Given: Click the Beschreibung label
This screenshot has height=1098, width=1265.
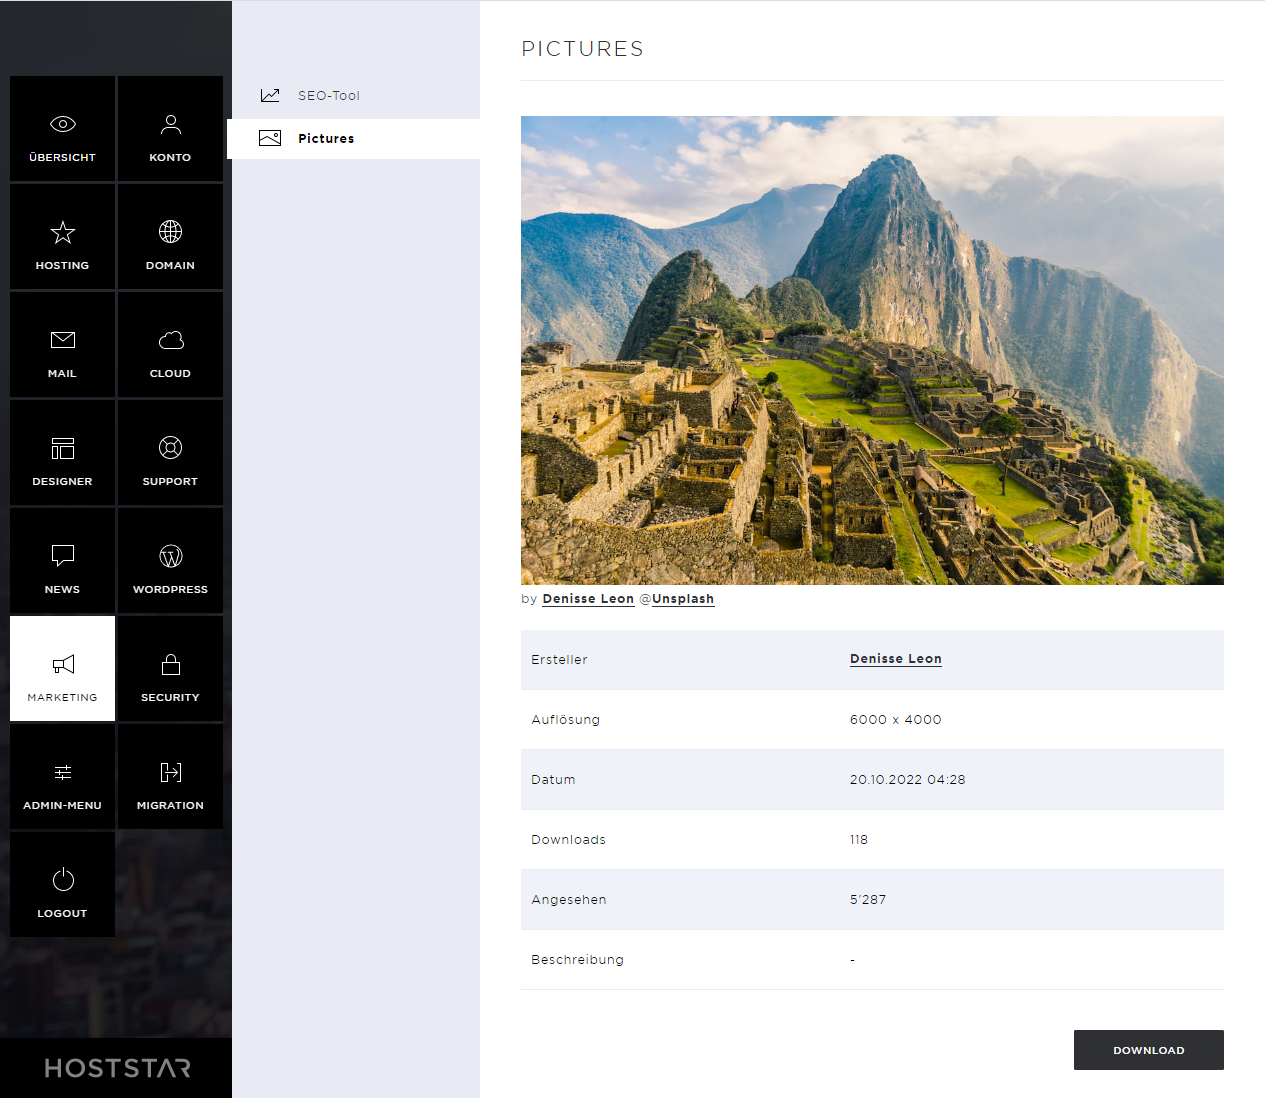Looking at the screenshot, I should pos(577,960).
